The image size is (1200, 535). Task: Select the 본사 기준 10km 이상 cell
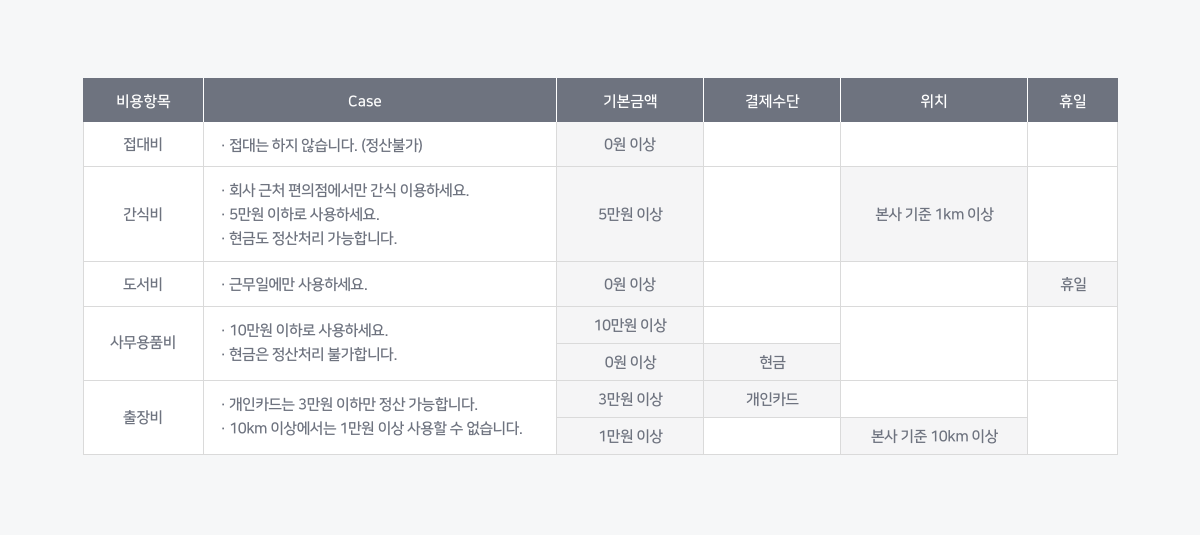934,436
